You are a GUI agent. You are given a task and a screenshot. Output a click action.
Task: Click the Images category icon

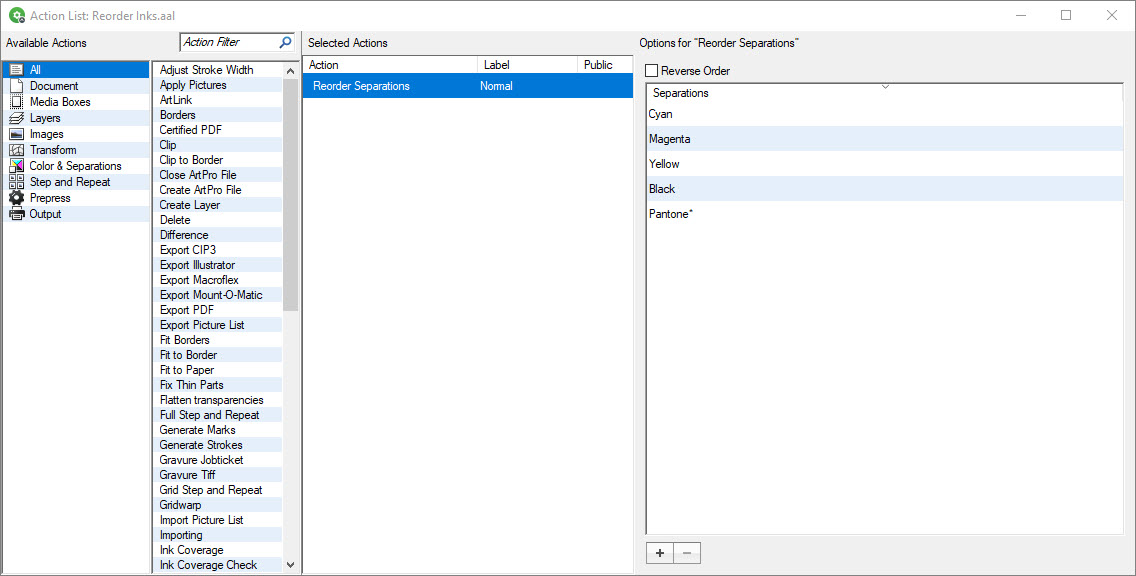16,134
